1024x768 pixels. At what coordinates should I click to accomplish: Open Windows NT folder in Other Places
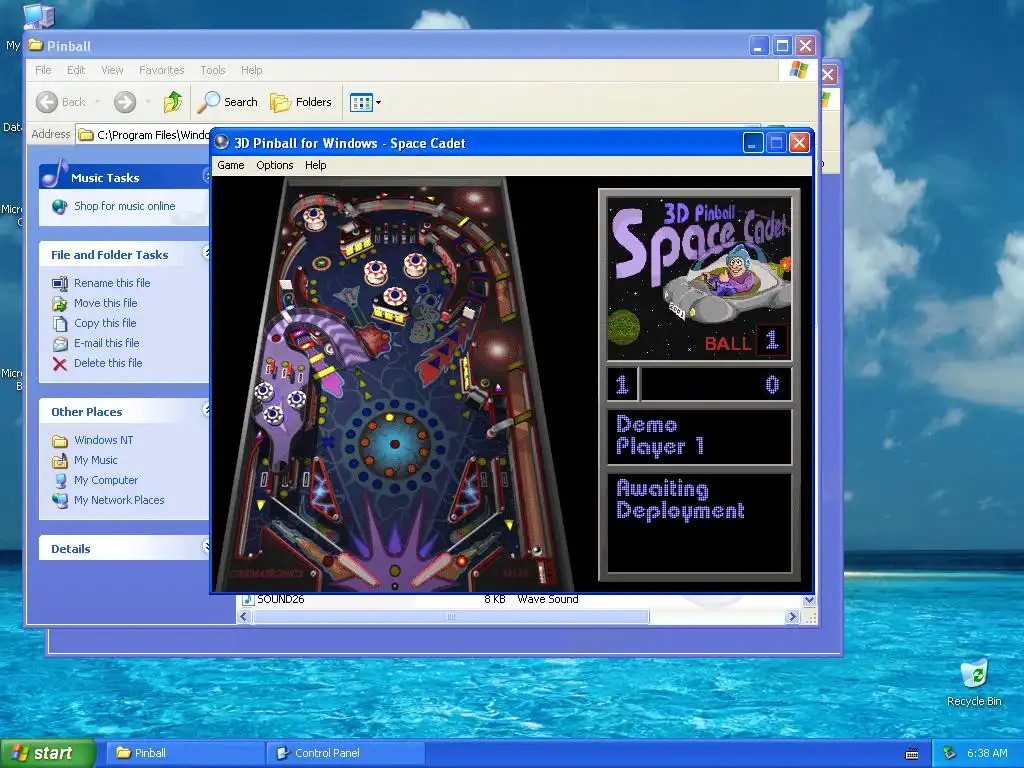103,440
